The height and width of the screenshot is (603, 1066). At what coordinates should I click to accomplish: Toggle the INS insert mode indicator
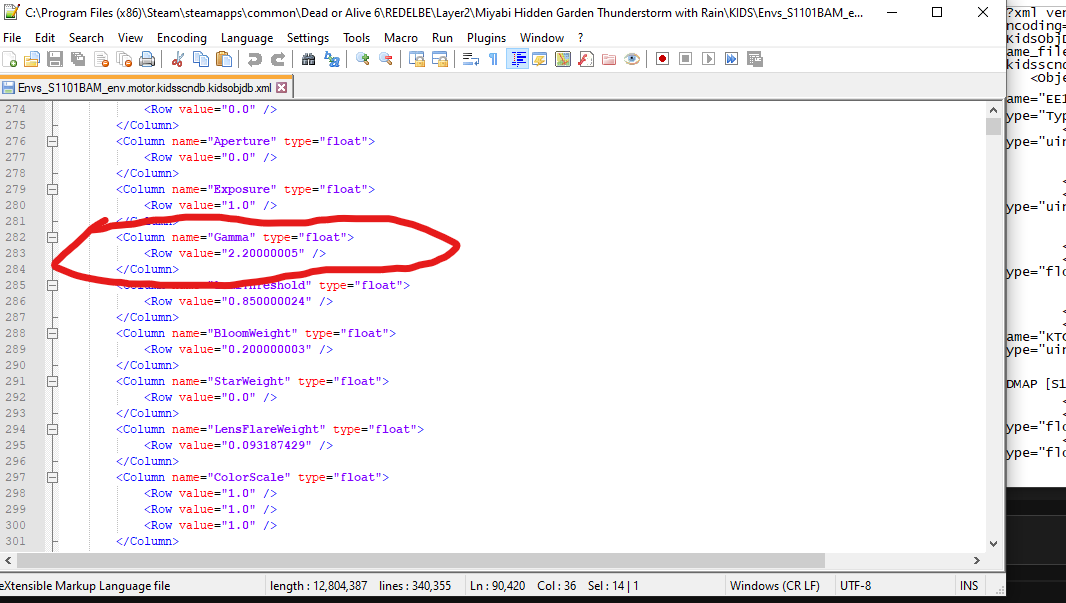pos(969,586)
